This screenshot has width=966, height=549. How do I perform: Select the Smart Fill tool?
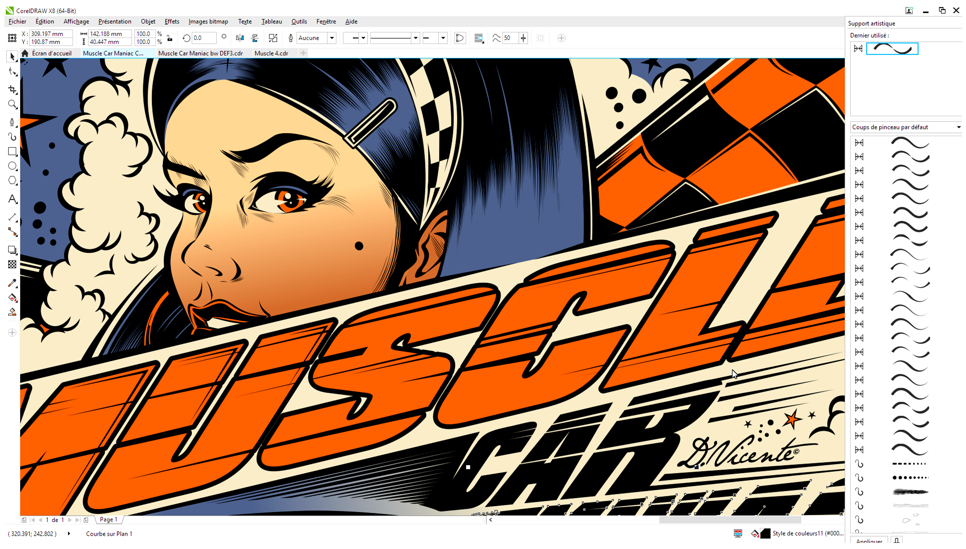pos(12,312)
